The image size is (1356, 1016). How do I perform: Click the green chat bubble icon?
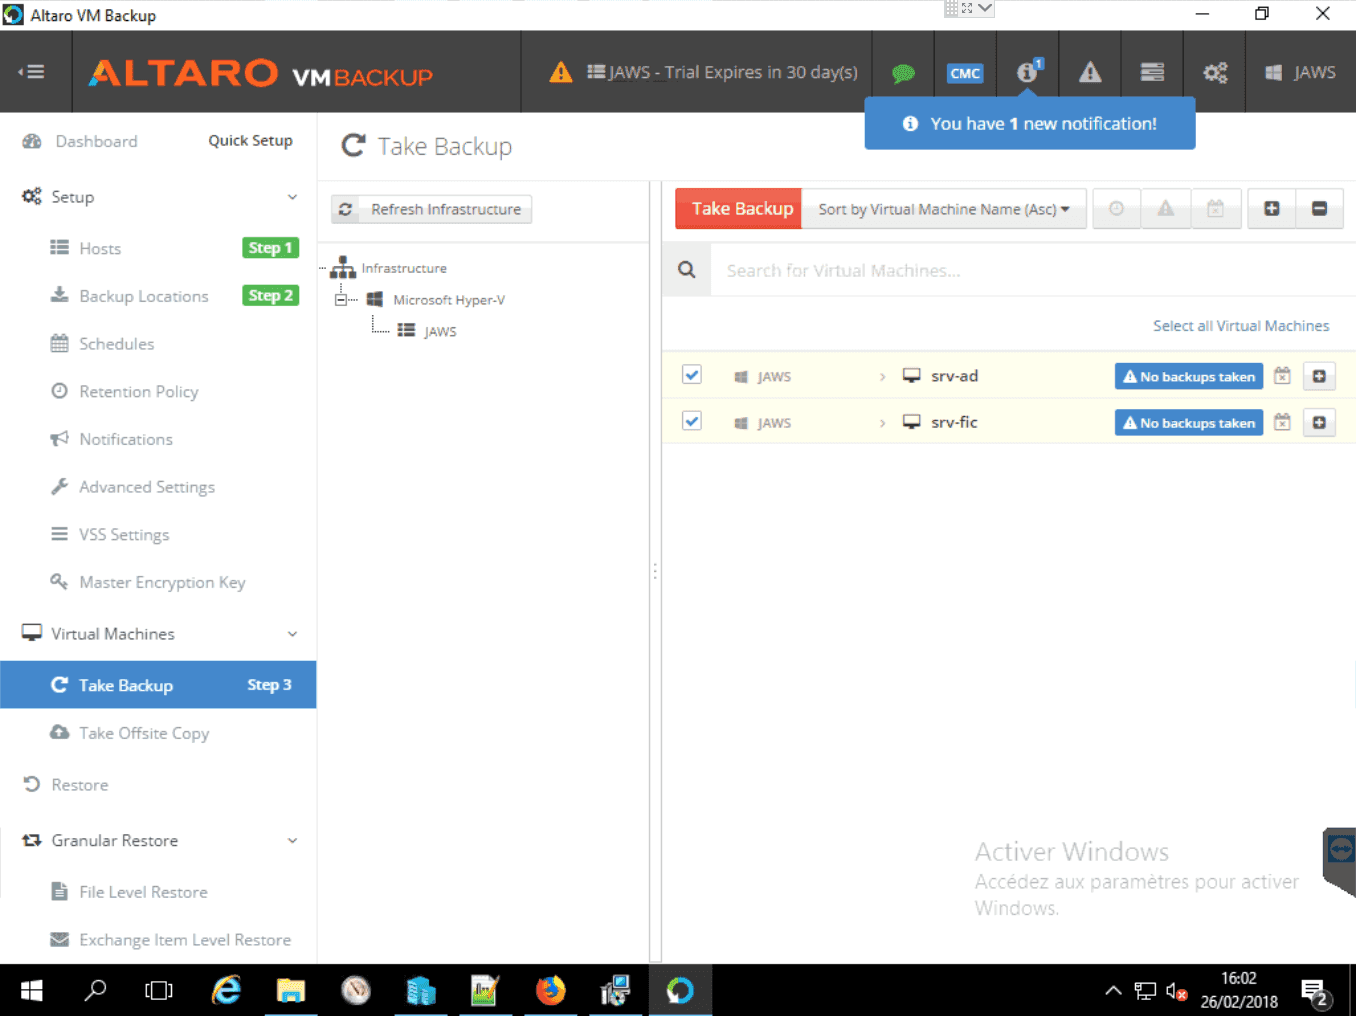(x=903, y=73)
